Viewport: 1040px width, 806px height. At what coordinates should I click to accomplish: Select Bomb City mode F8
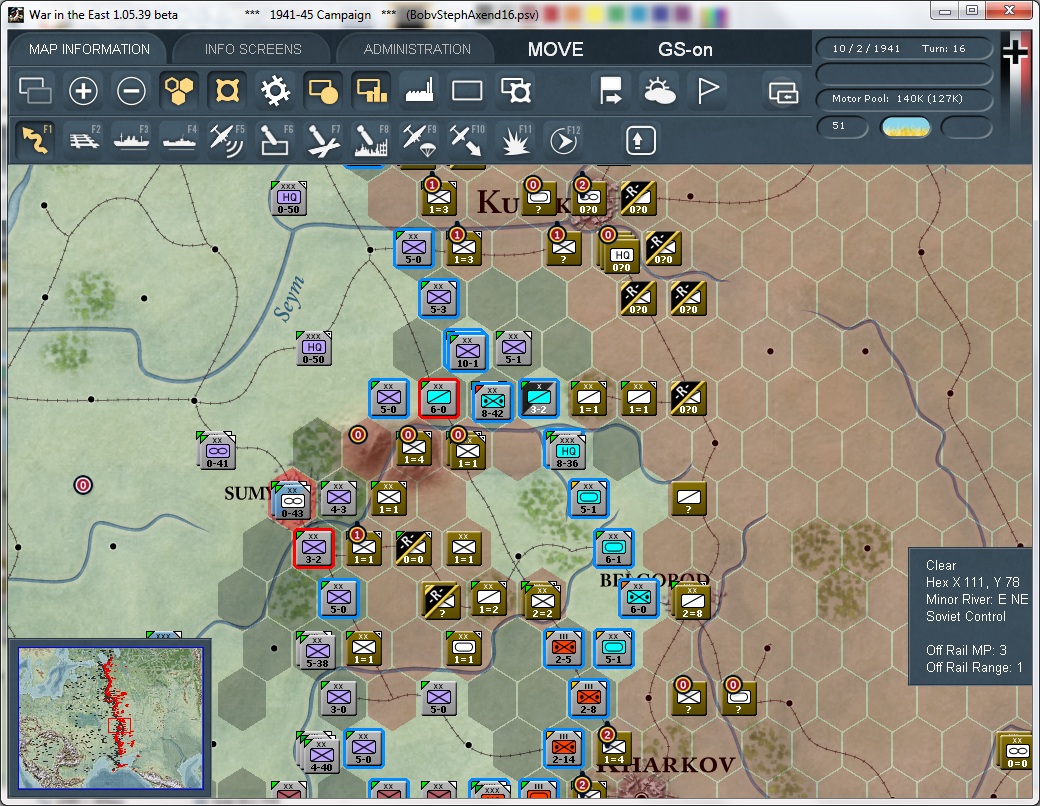pos(371,139)
